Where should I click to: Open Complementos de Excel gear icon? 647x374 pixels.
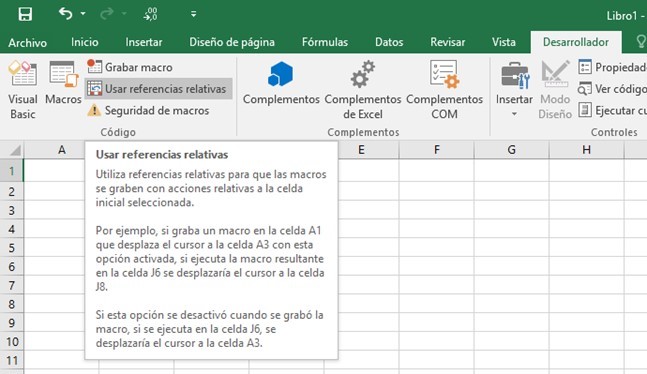[362, 74]
